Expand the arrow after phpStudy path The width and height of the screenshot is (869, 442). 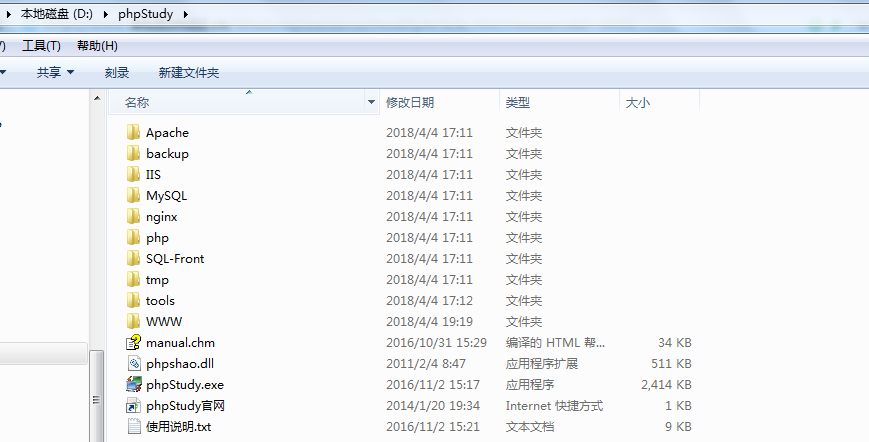click(x=186, y=14)
